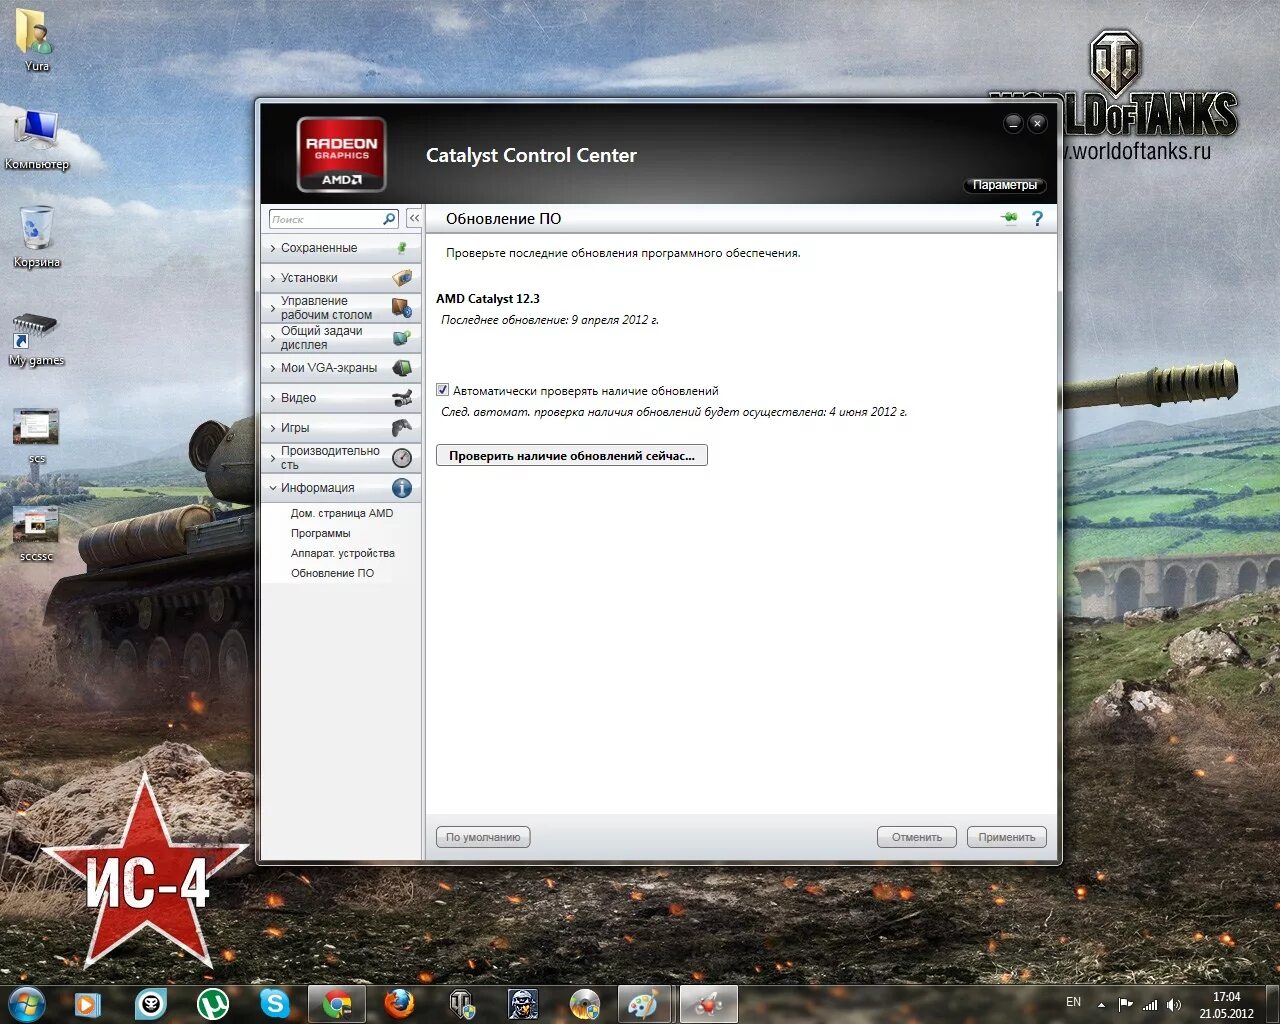Screen dimensions: 1280x1024
Task: Open Аппарат. устройства info page
Action: pyautogui.click(x=343, y=553)
